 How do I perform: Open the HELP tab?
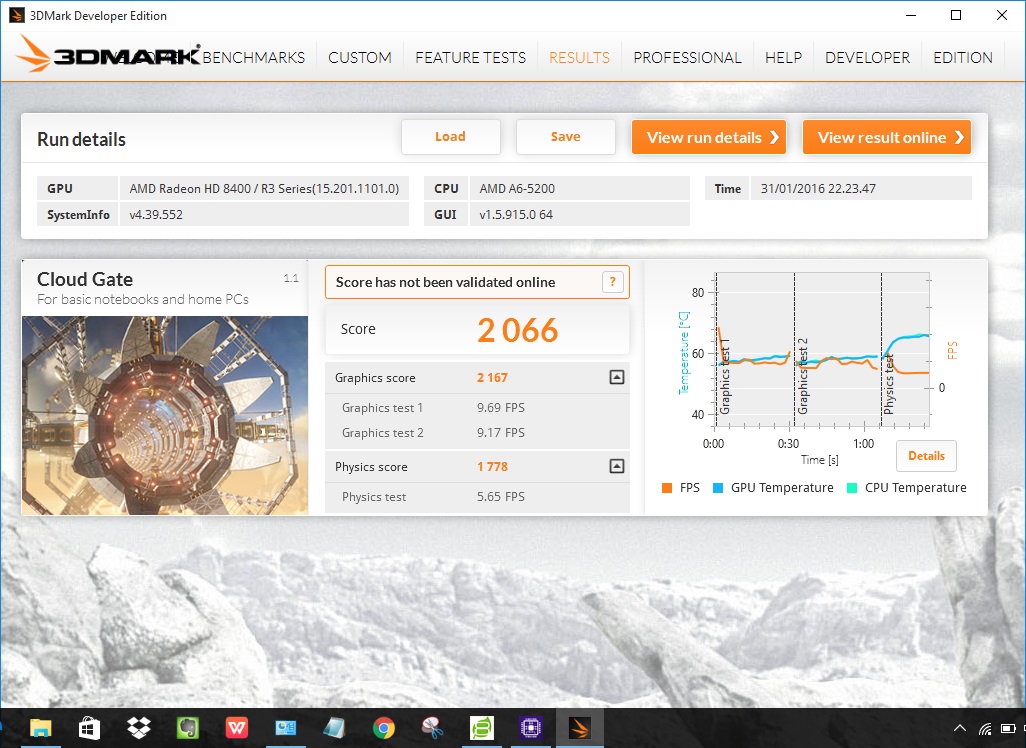point(783,58)
